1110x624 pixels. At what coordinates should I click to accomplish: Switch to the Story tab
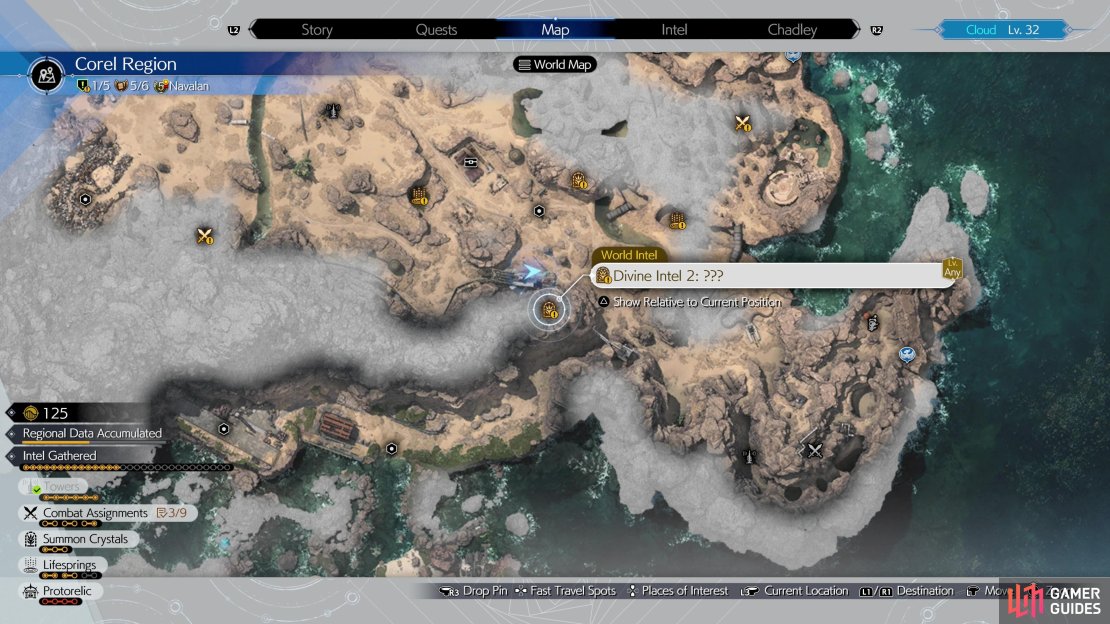pos(316,30)
